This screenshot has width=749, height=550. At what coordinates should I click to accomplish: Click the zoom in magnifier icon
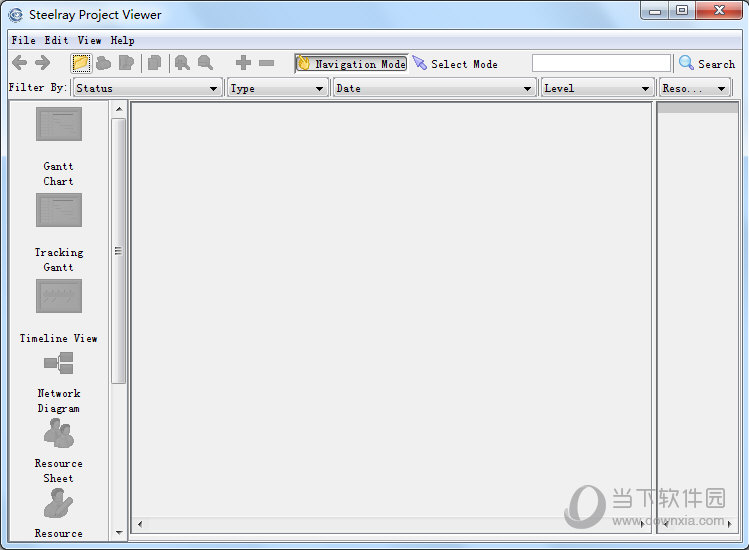click(x=182, y=63)
